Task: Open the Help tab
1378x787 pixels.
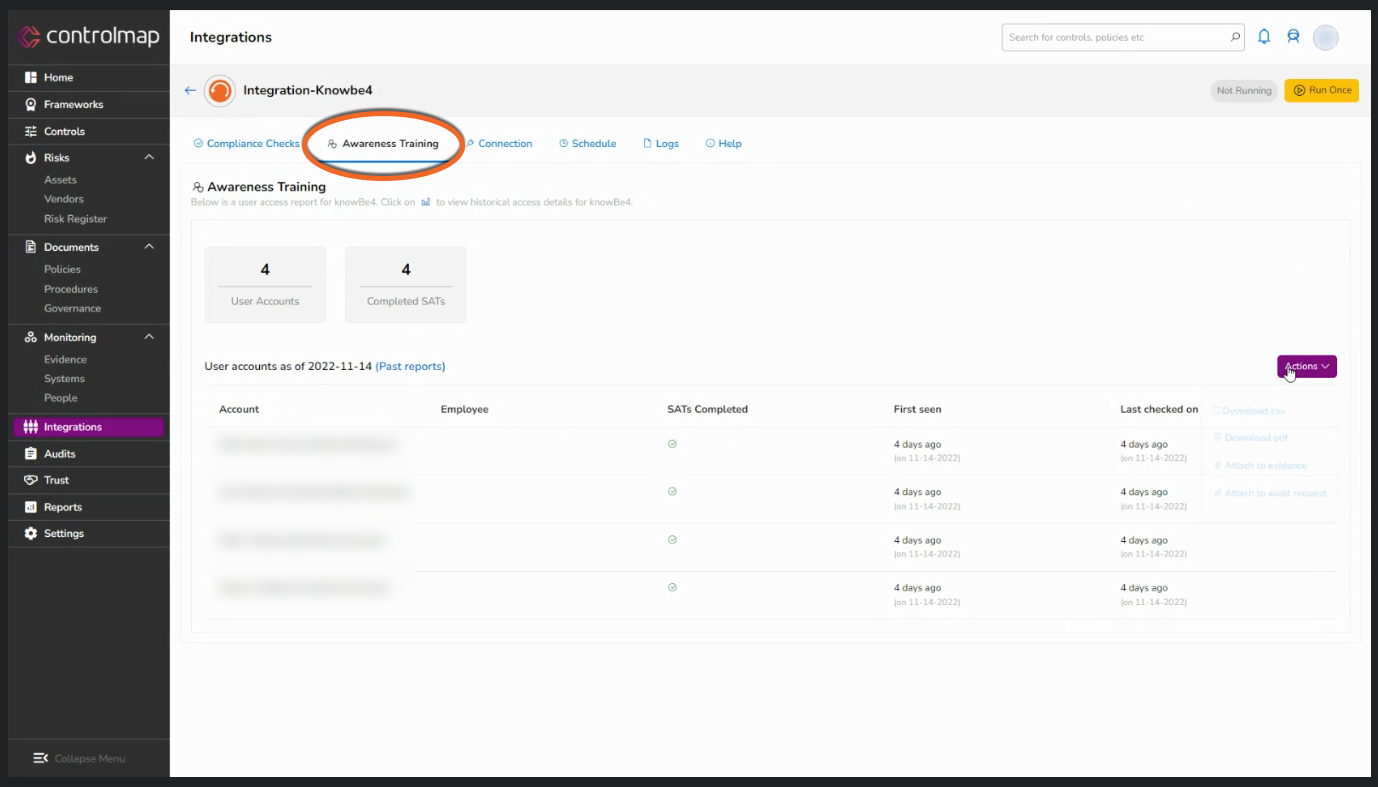Action: pos(723,144)
